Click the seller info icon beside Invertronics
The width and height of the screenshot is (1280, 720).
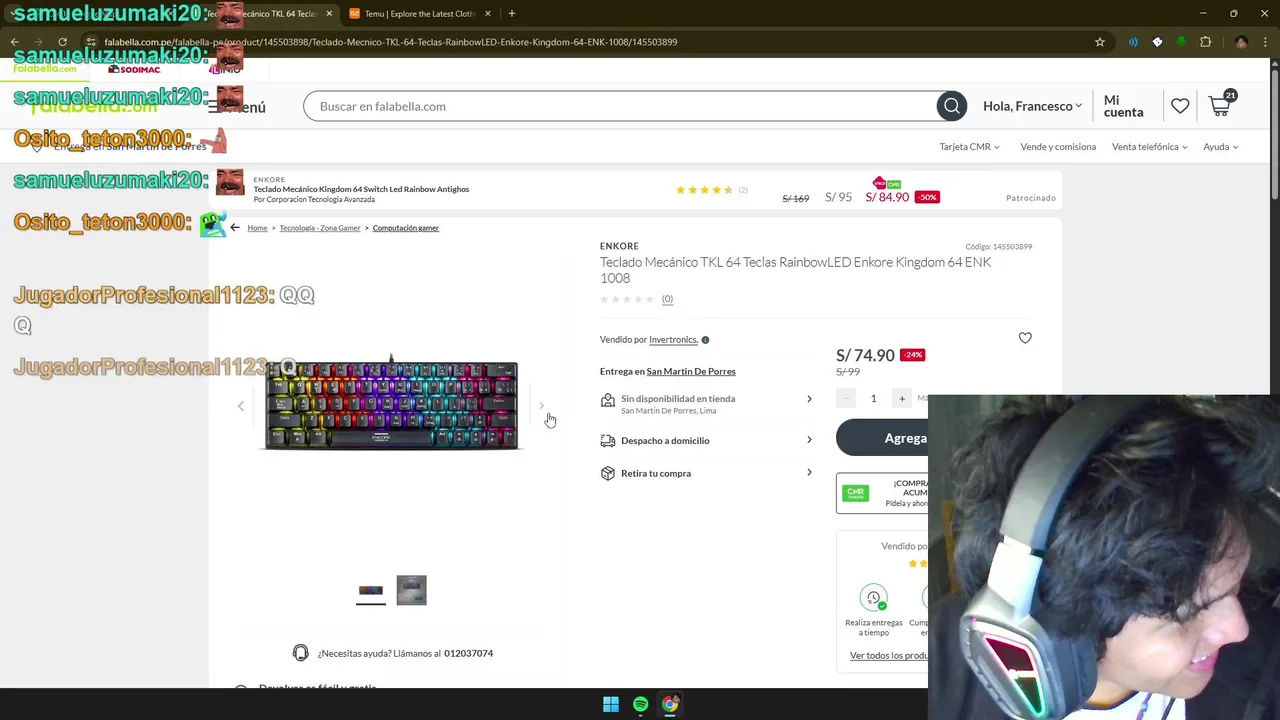(x=705, y=340)
